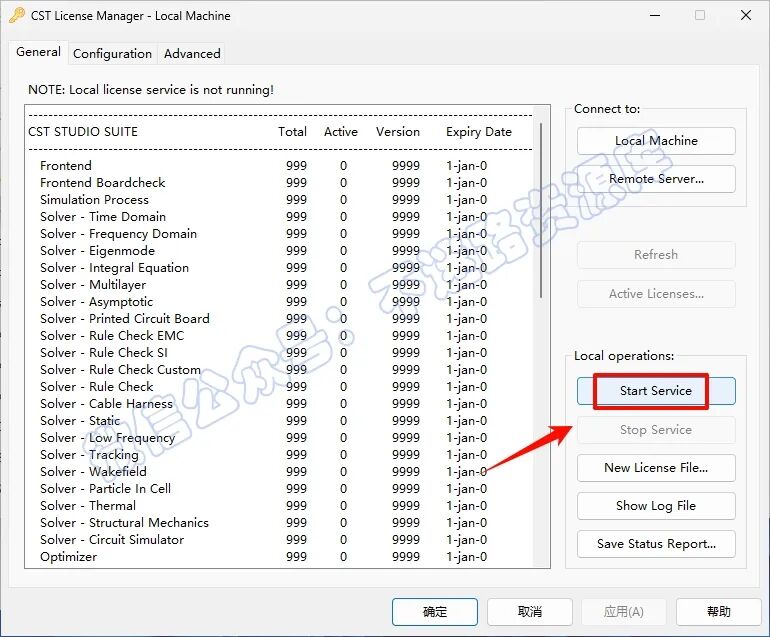
Task: Save Status Report...
Action: (x=656, y=544)
